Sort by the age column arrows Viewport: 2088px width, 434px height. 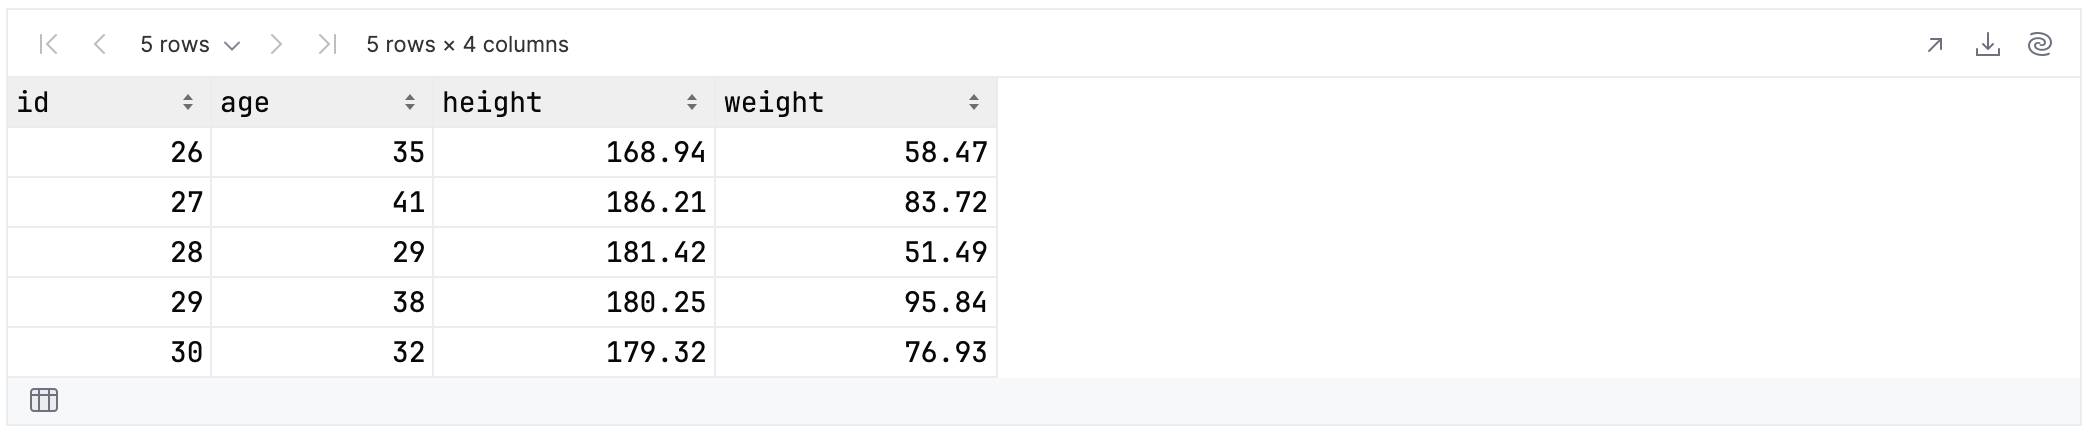click(x=410, y=102)
